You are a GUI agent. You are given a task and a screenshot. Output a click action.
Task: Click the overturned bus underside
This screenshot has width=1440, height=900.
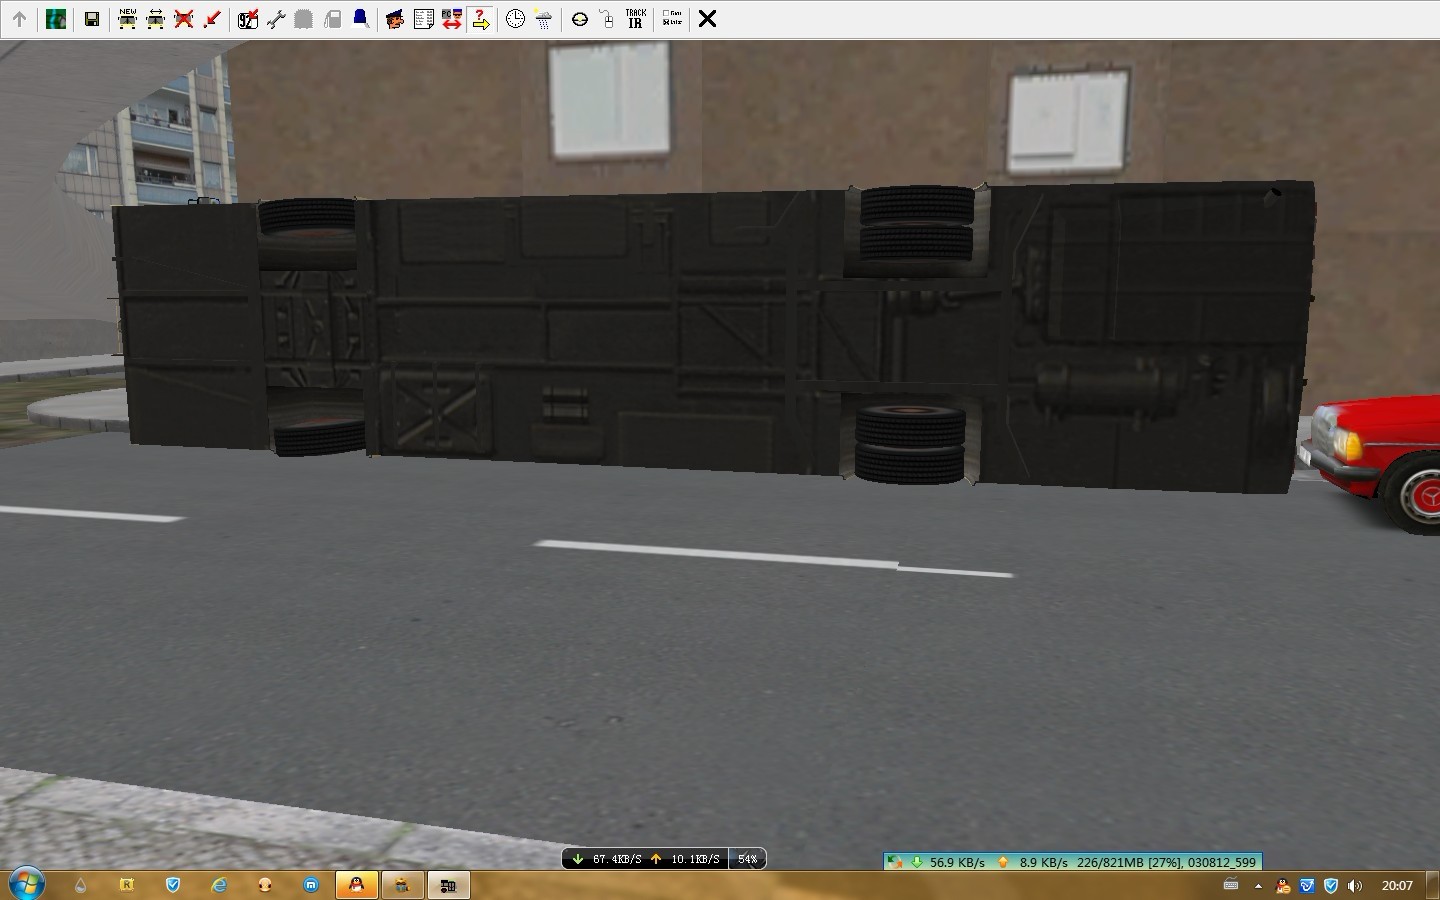[x=714, y=336]
